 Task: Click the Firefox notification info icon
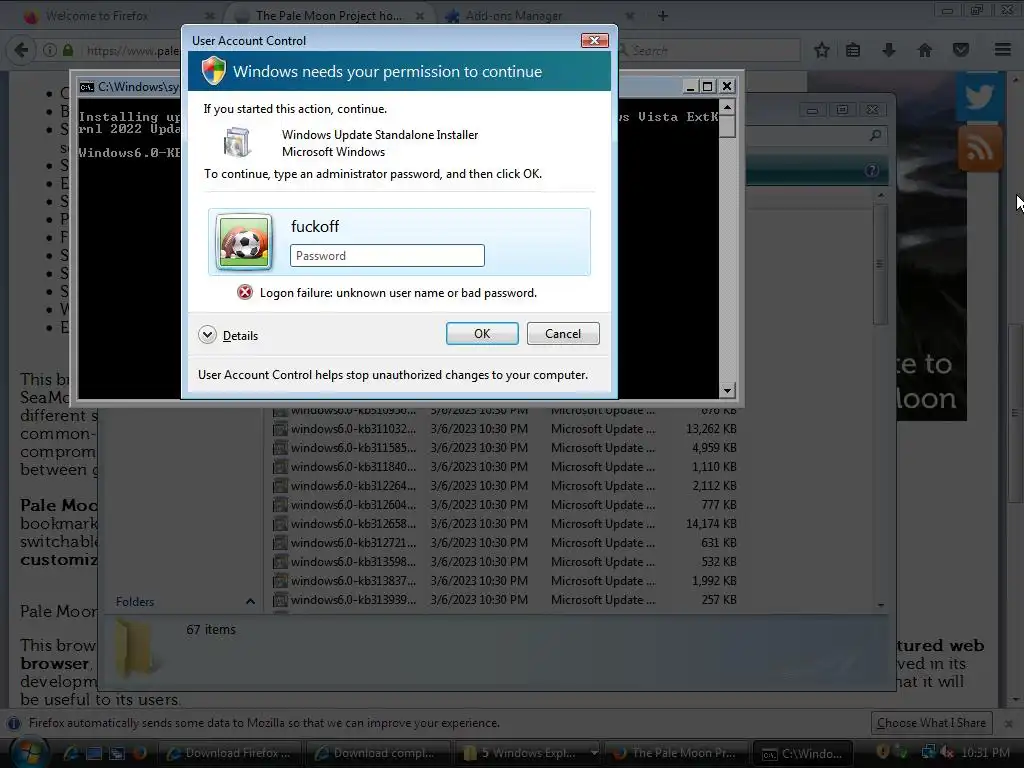(13, 723)
